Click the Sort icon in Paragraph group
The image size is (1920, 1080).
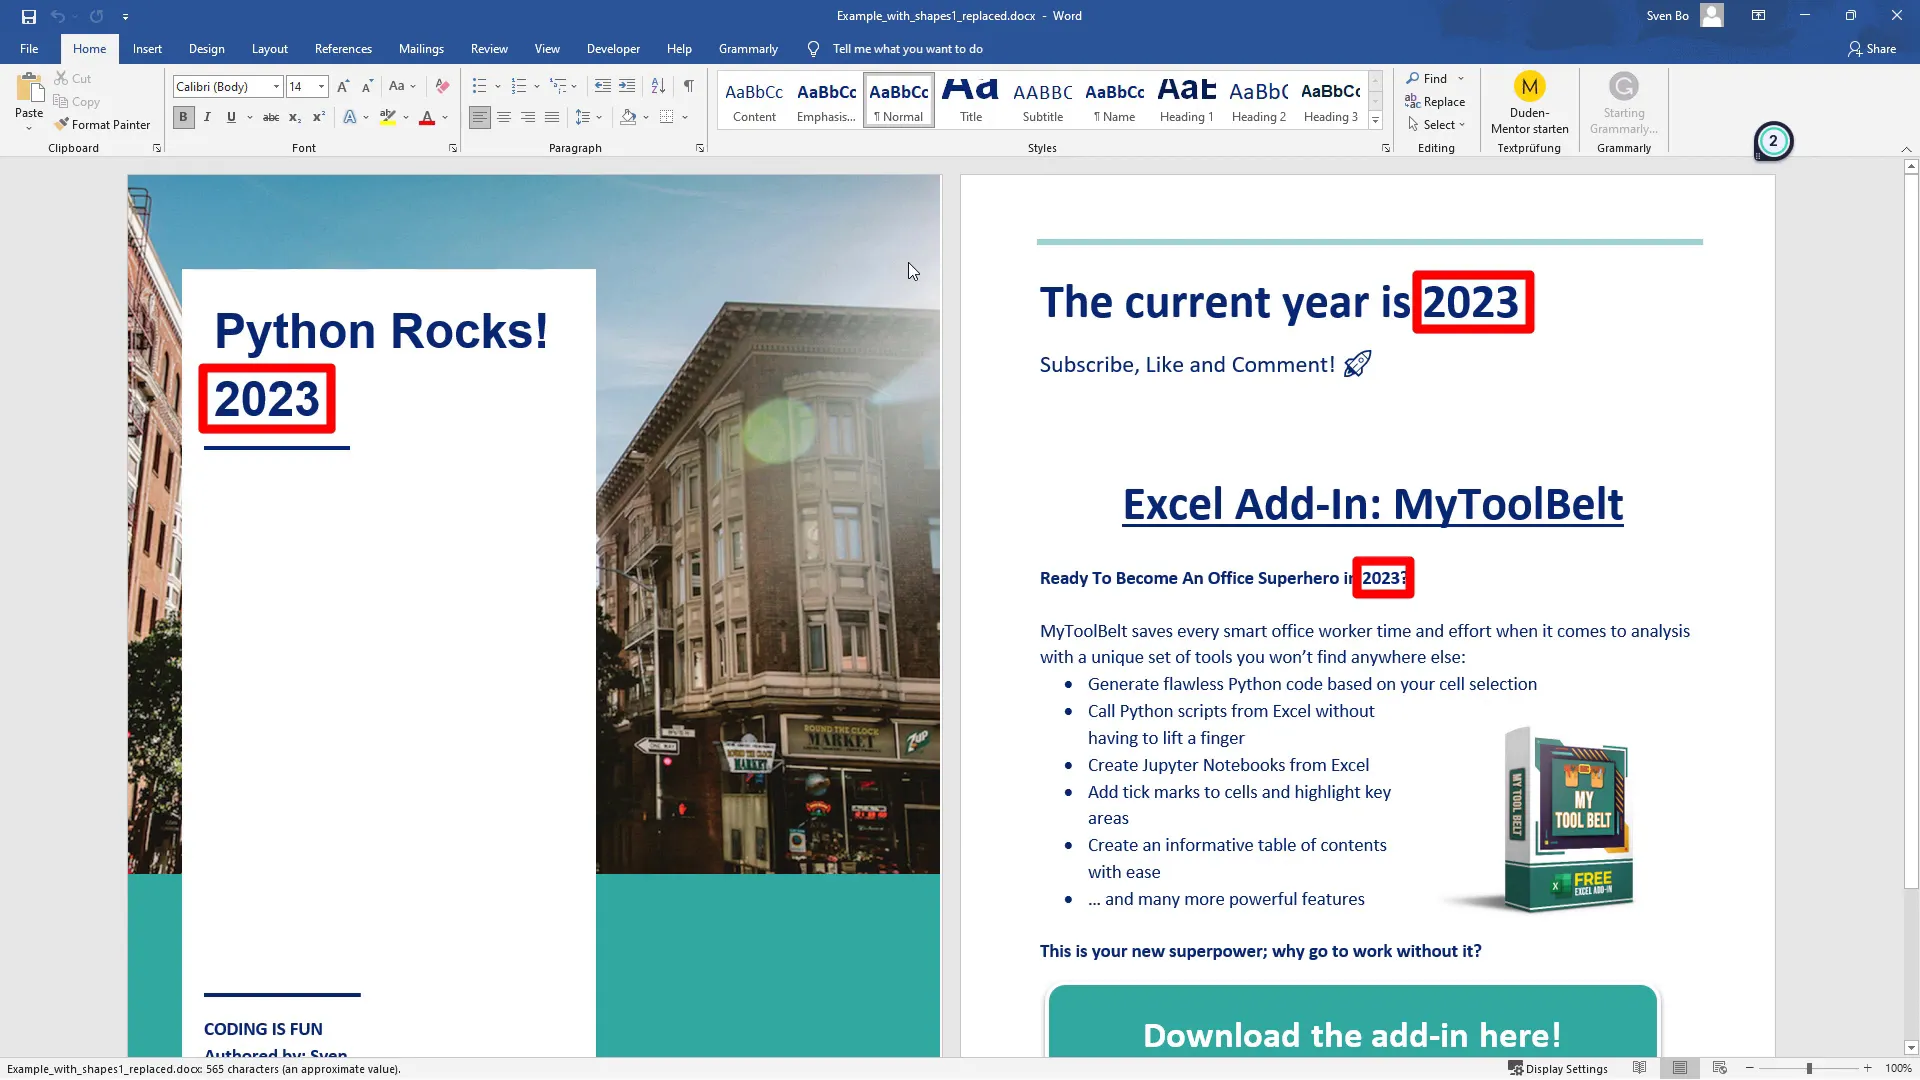click(658, 87)
